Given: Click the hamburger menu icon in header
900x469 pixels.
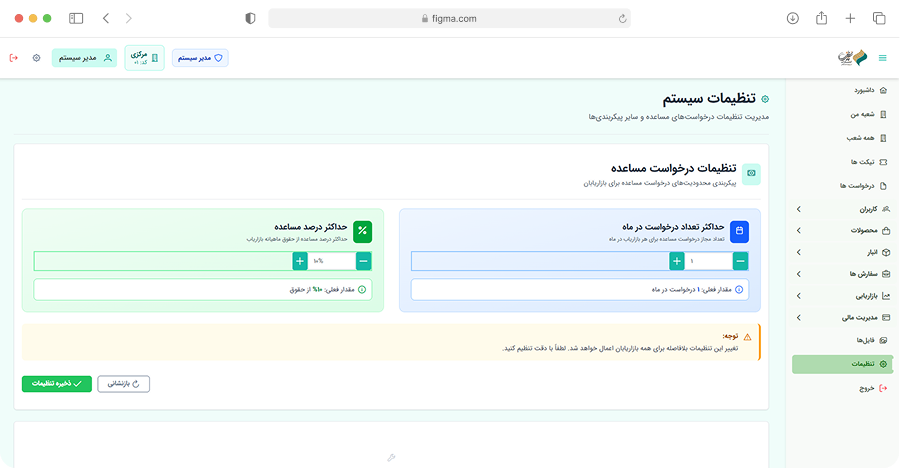Looking at the screenshot, I should pos(882,58).
